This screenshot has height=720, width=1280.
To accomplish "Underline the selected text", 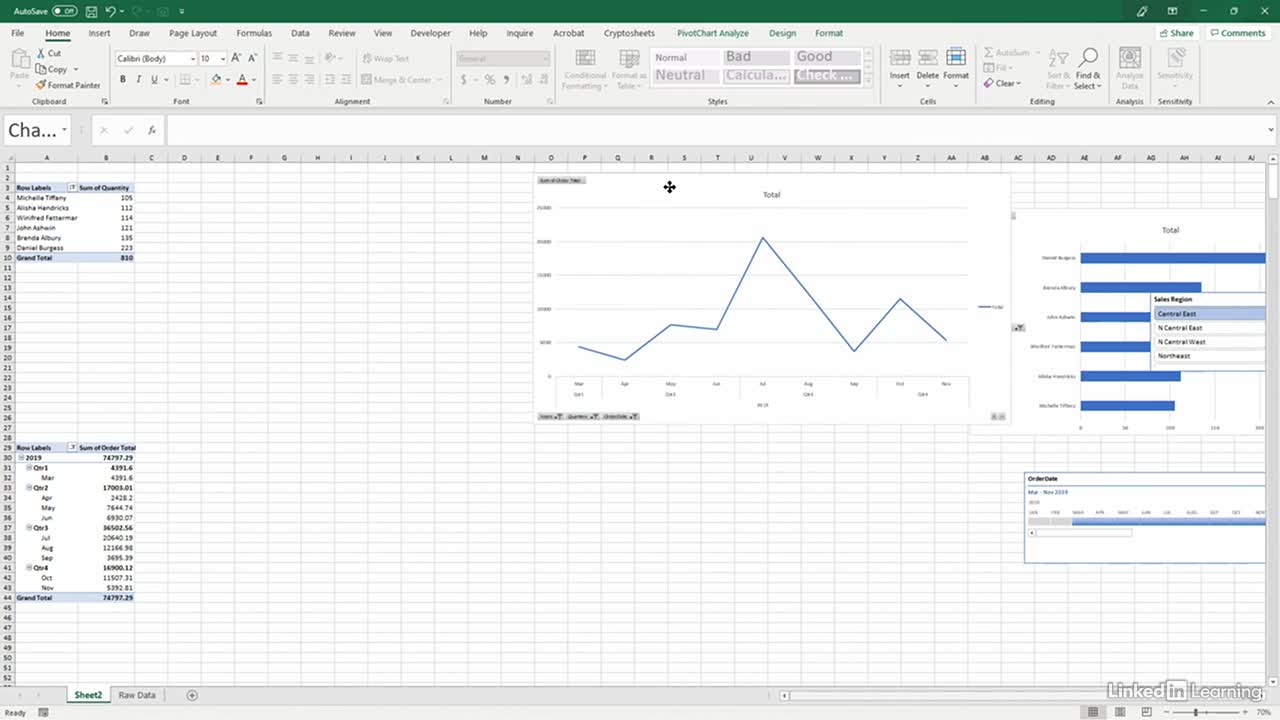I will tap(153, 79).
